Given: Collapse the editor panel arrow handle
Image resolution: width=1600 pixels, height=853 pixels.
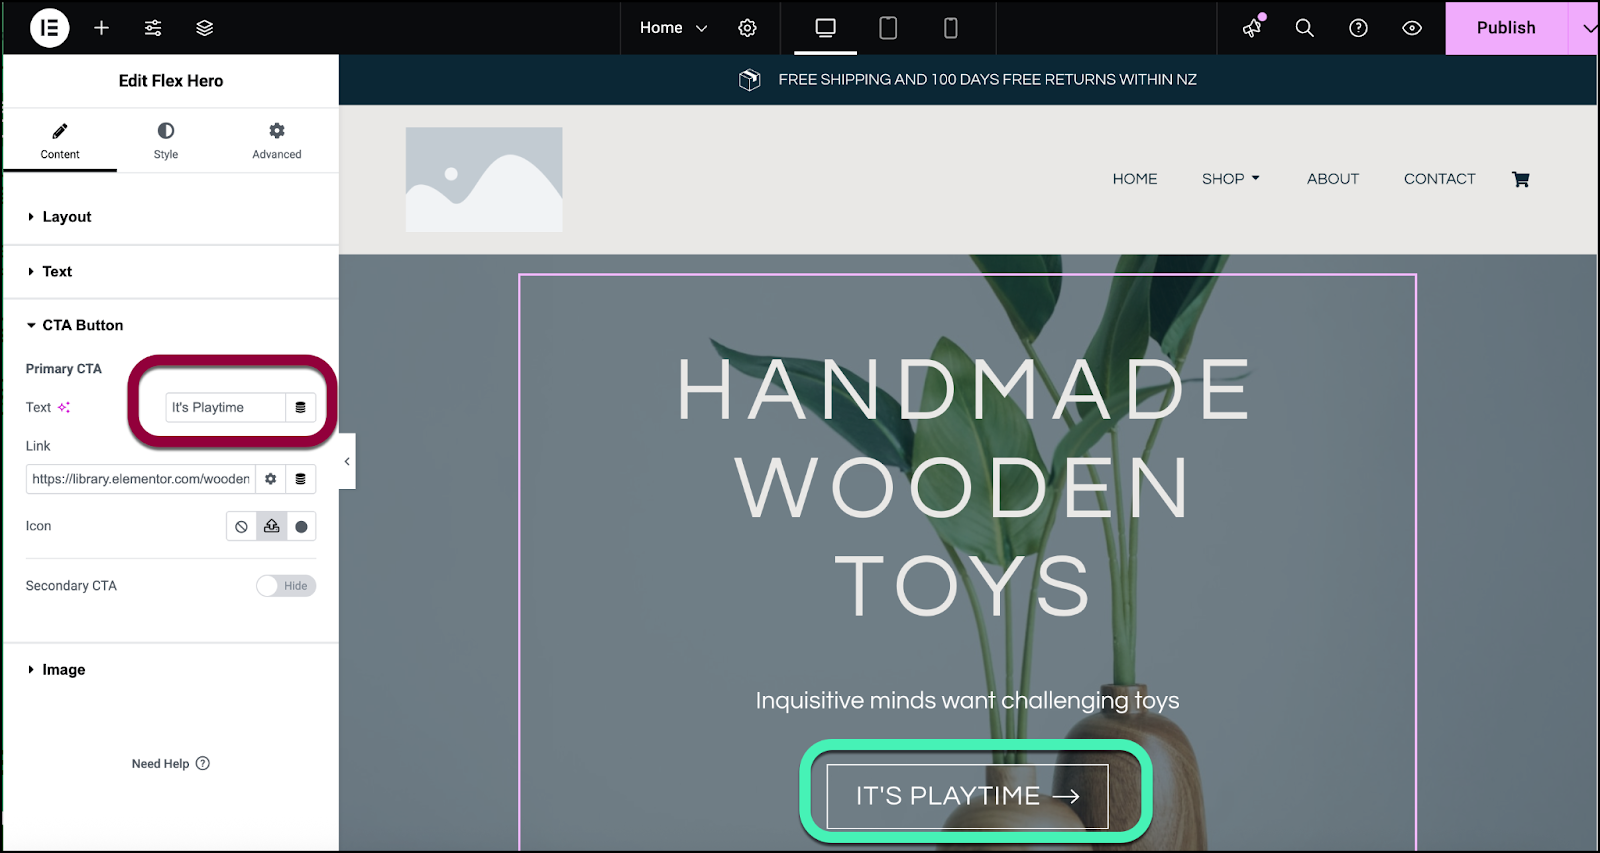Looking at the screenshot, I should click(347, 461).
